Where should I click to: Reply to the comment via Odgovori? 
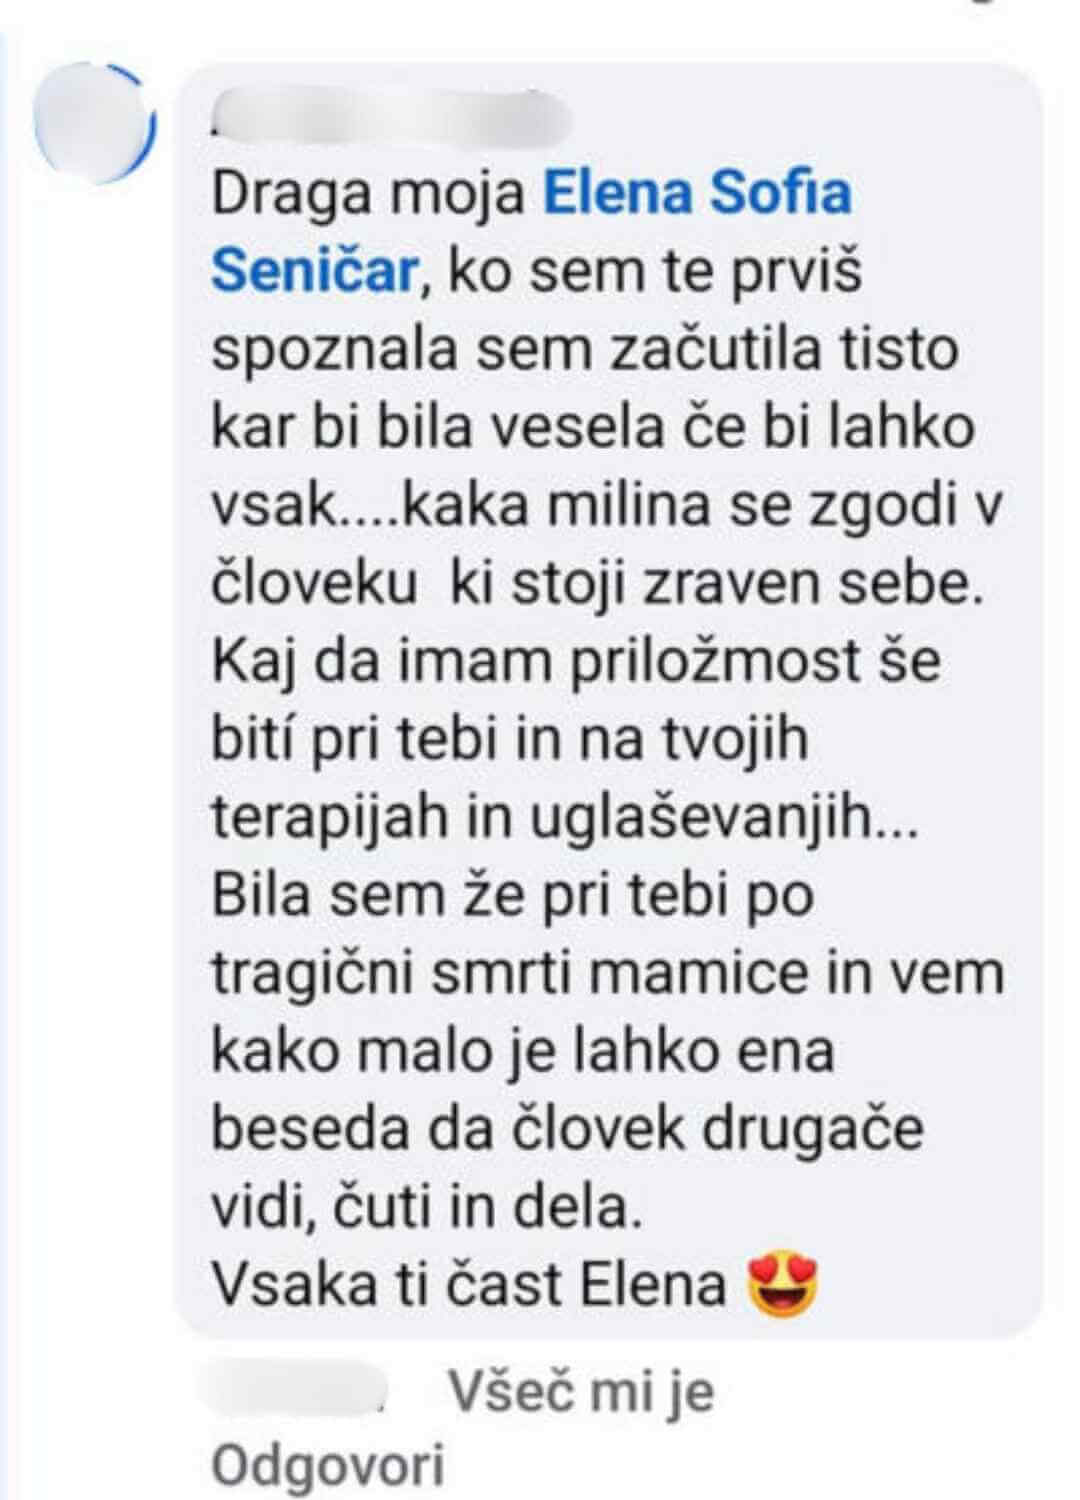click(328, 1467)
